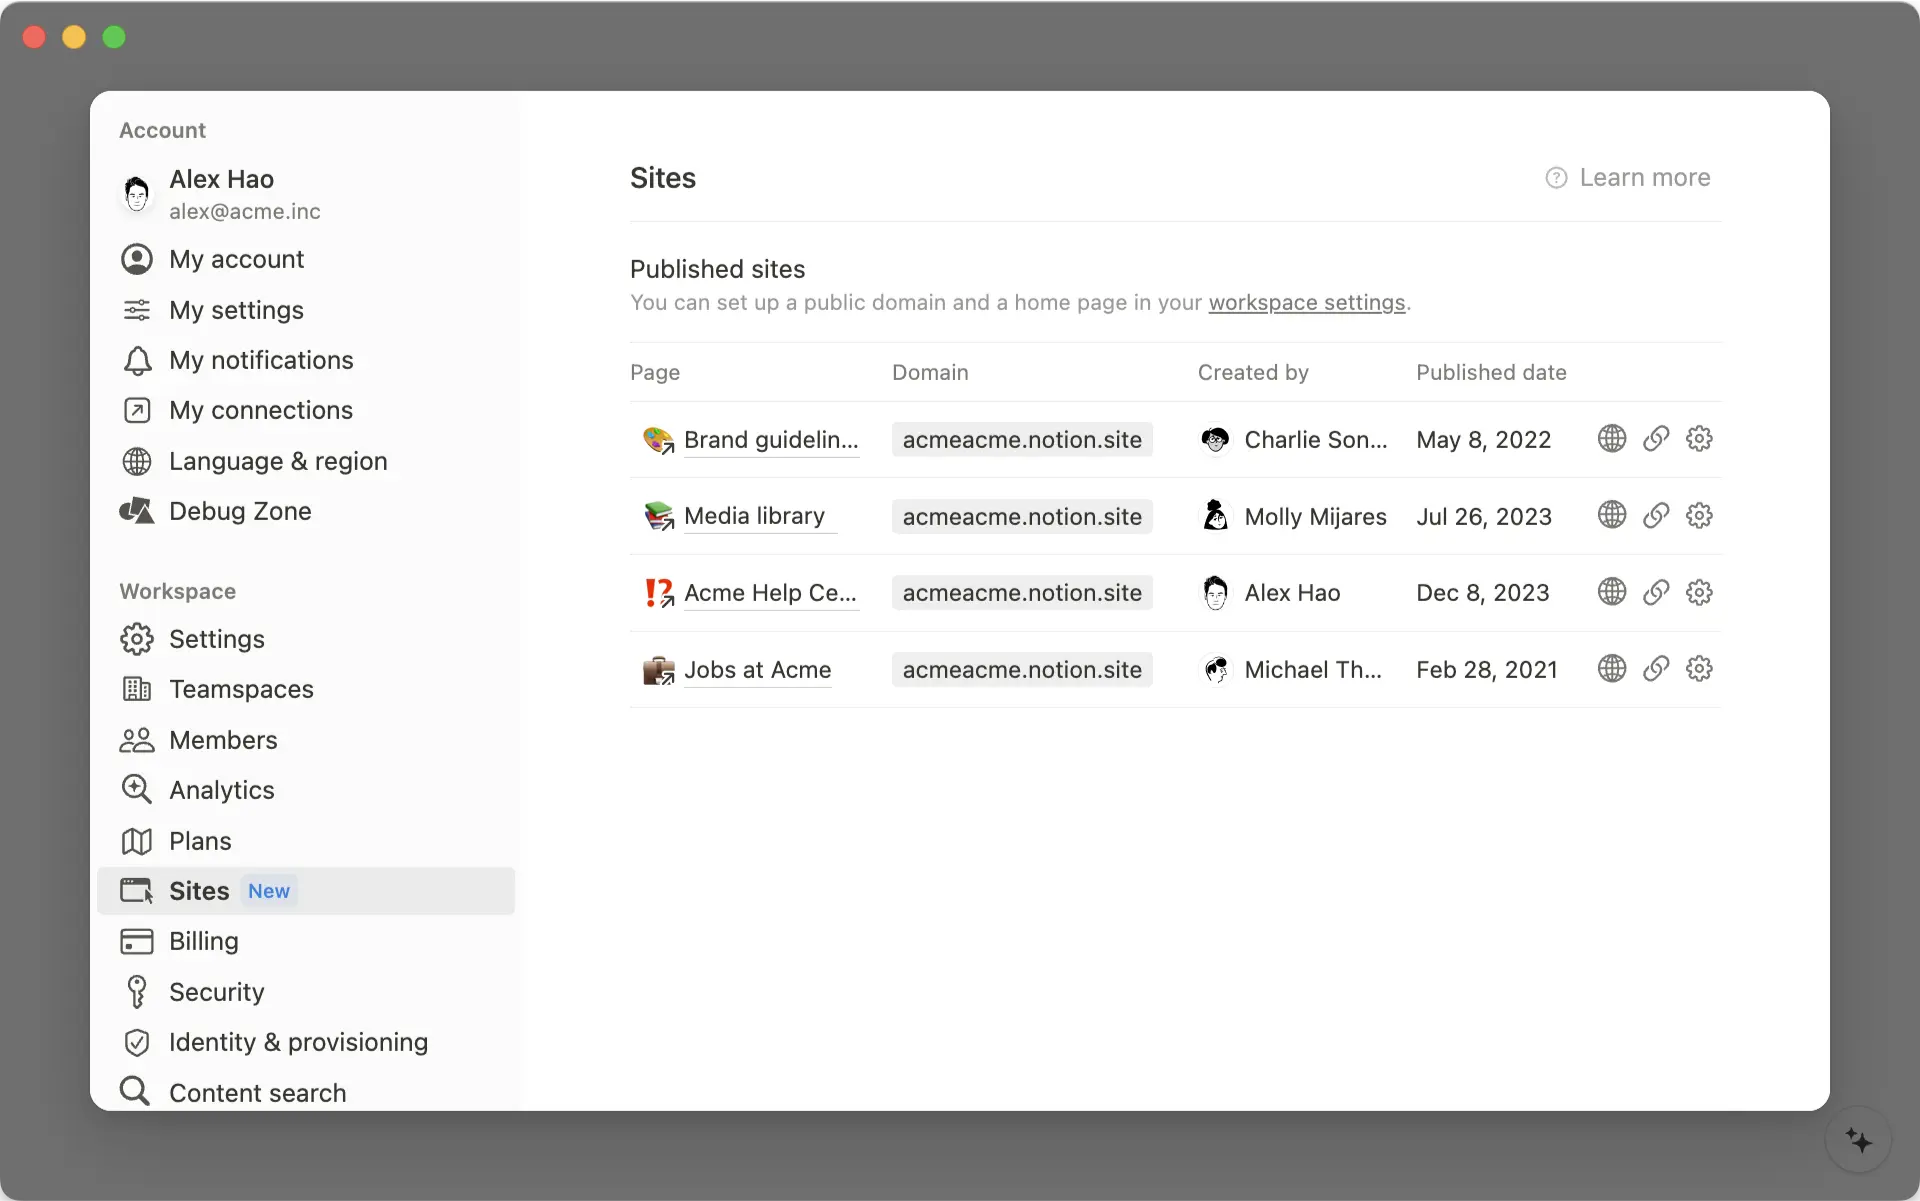This screenshot has width=1920, height=1201.
Task: Select the My connections sidebar item
Action: (261, 410)
